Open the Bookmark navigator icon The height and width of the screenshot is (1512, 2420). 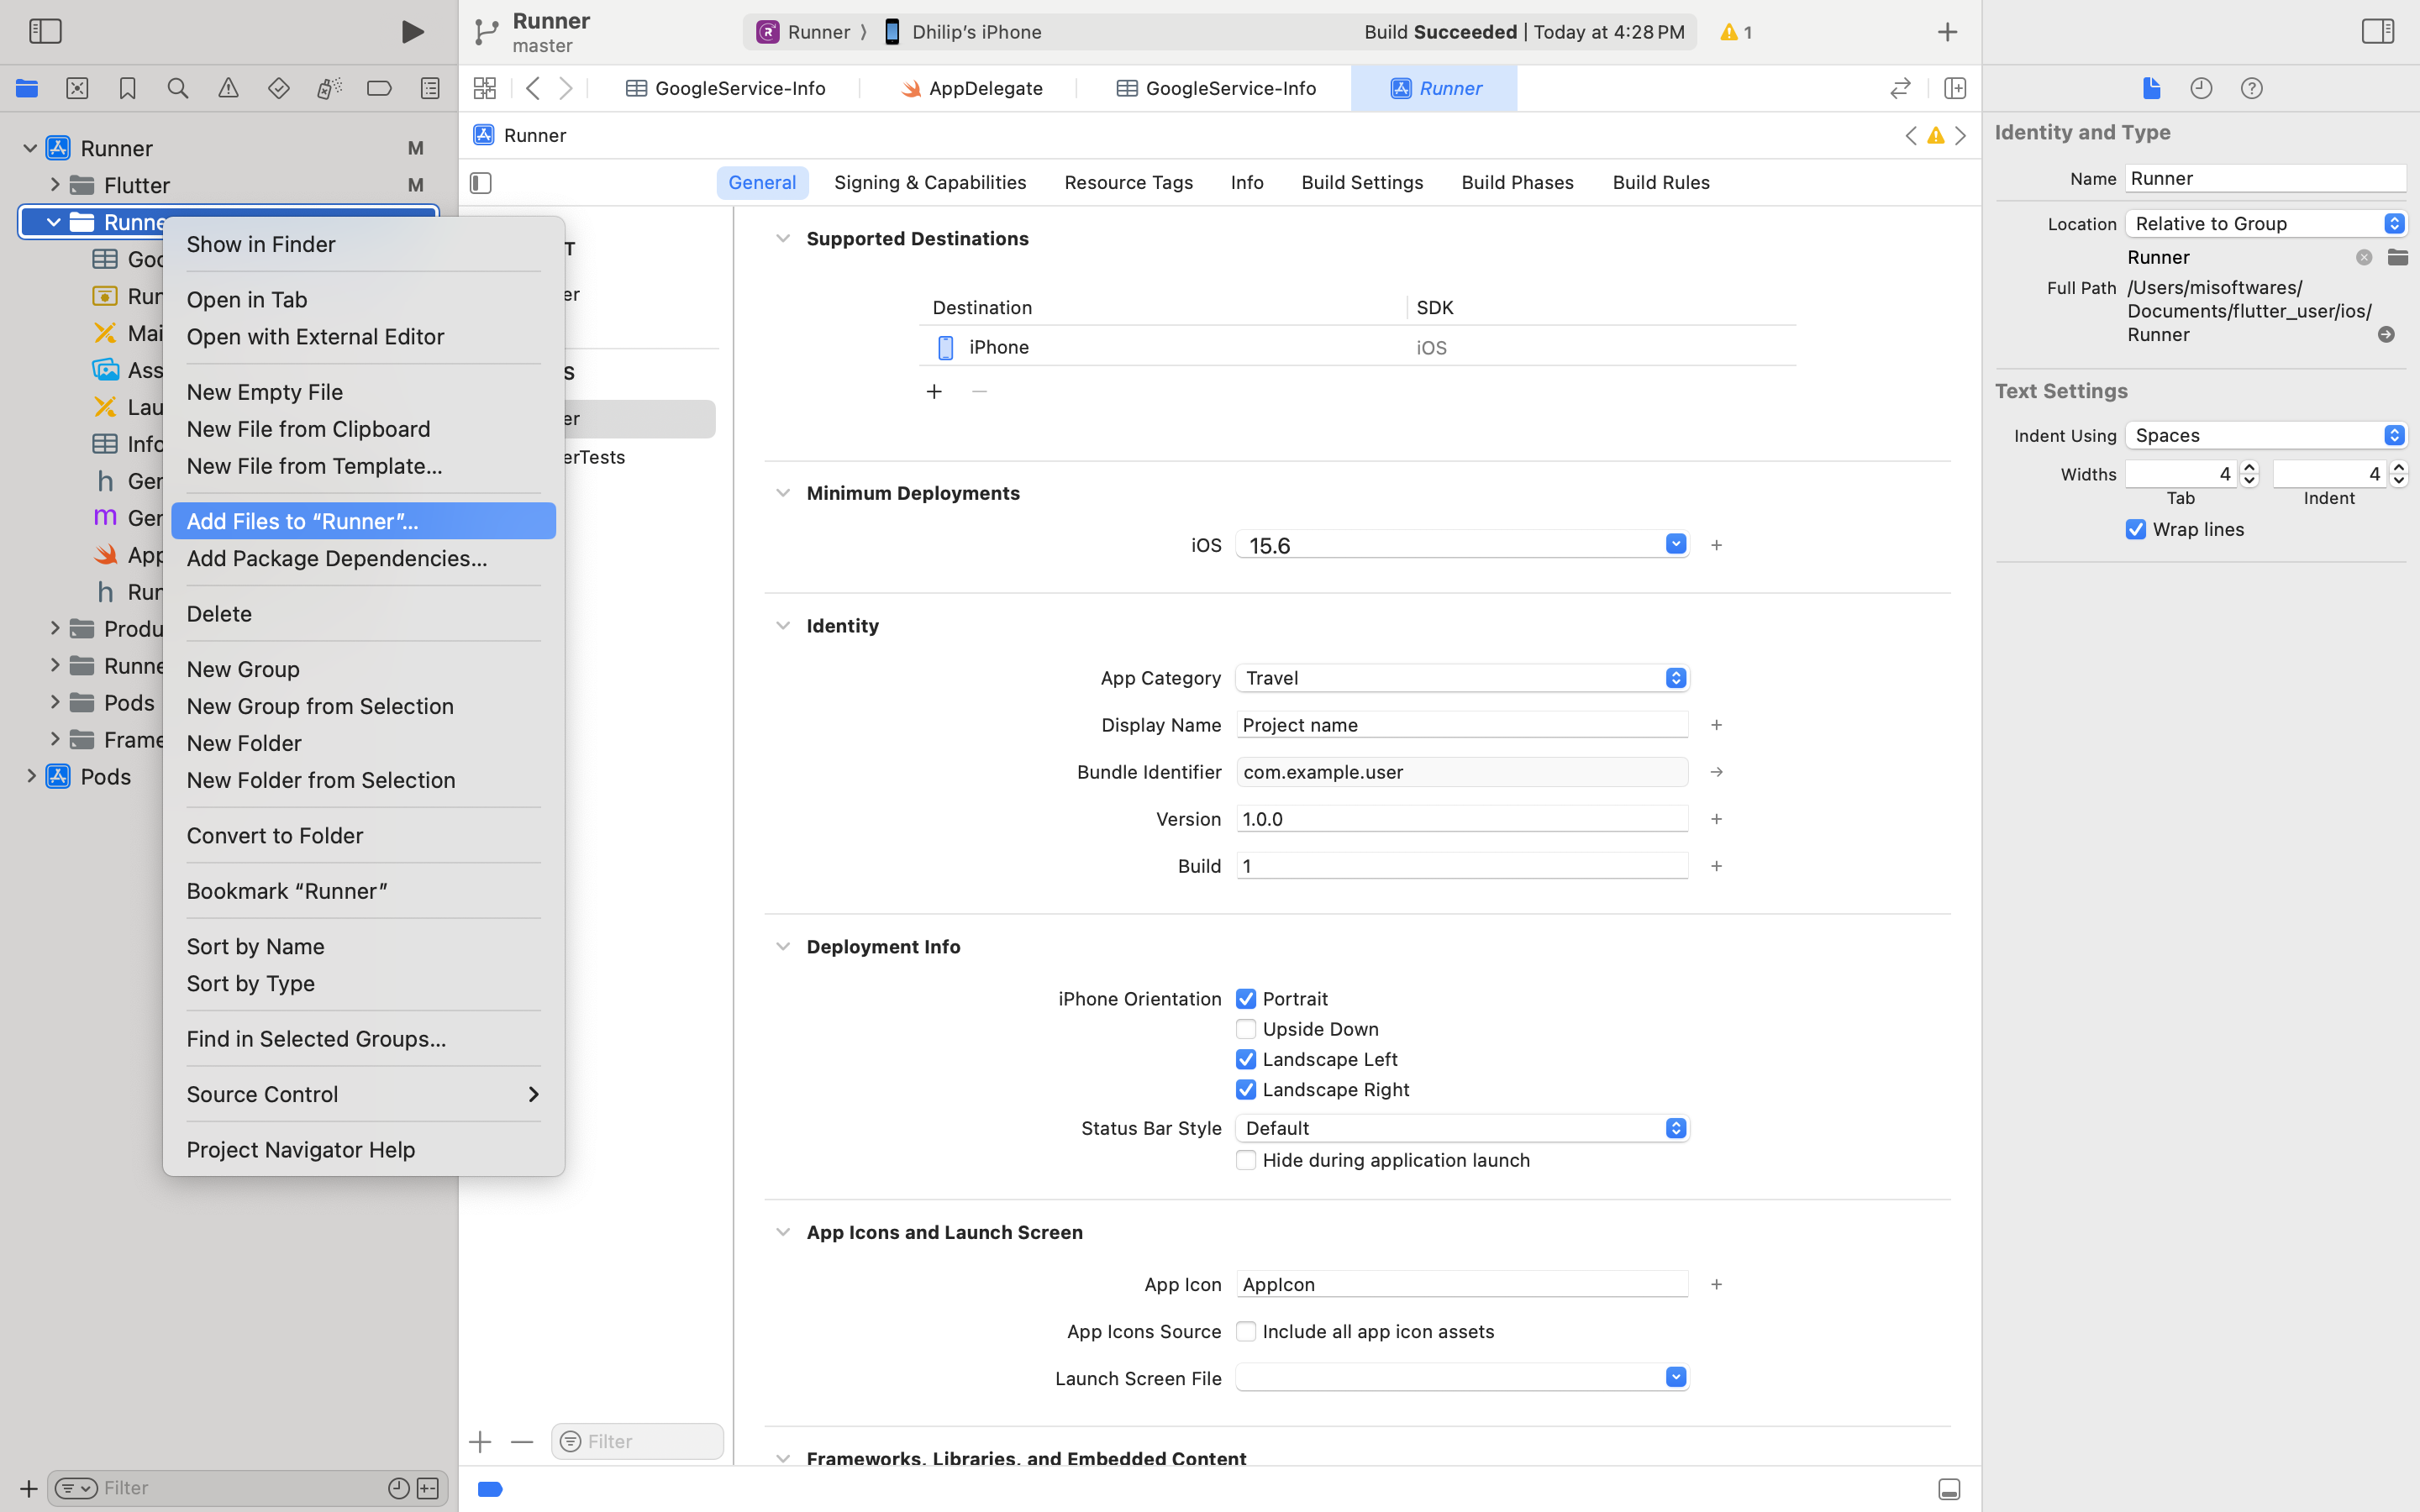pos(127,89)
